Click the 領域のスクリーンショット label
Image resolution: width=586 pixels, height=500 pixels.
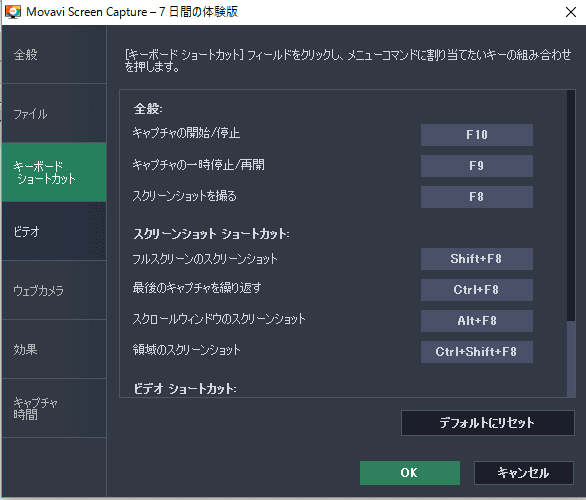coord(186,350)
